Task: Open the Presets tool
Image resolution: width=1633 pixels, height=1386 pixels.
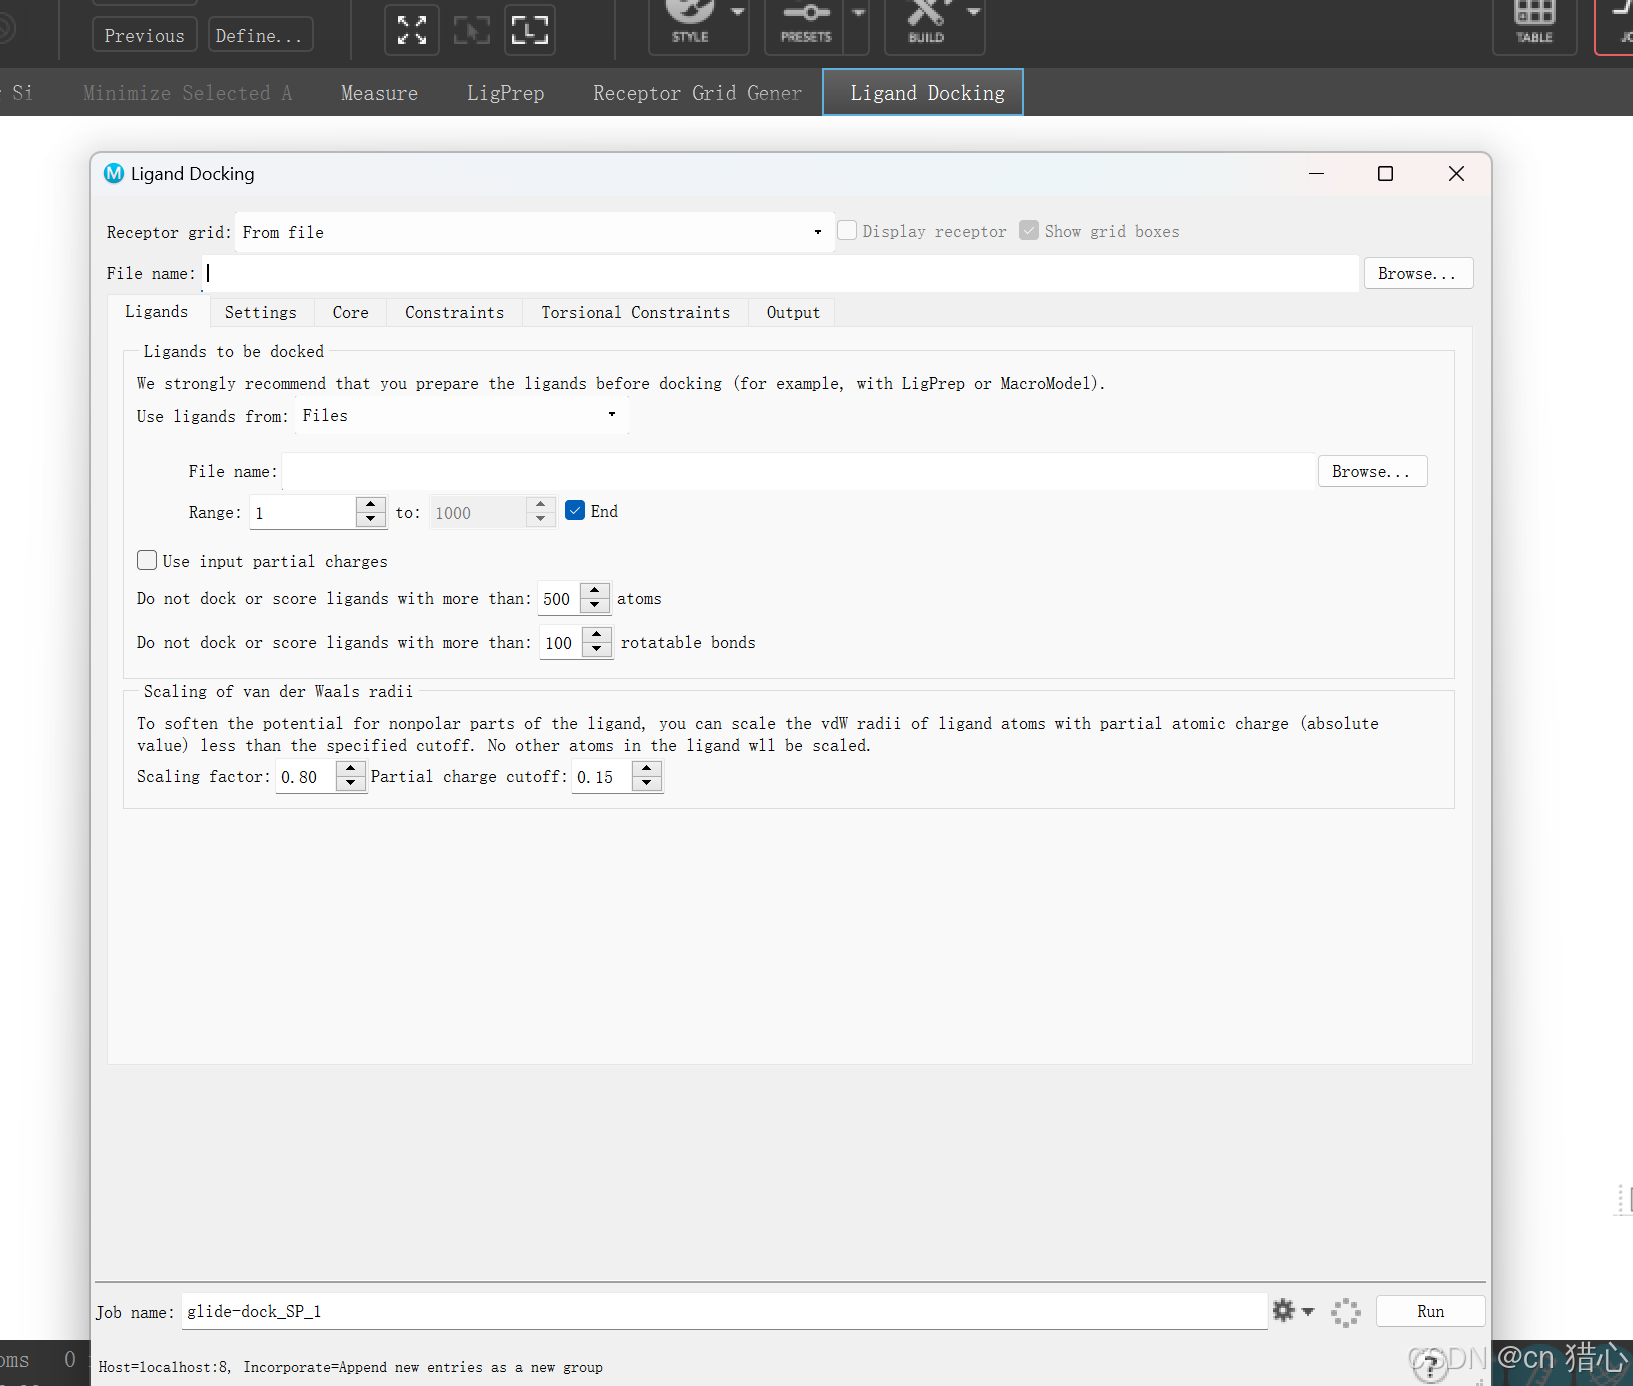Action: point(806,24)
